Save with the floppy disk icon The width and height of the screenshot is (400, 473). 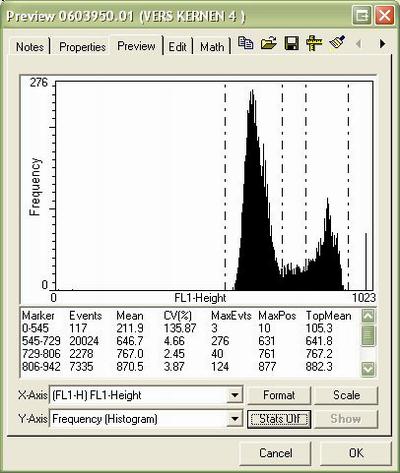coord(292,44)
